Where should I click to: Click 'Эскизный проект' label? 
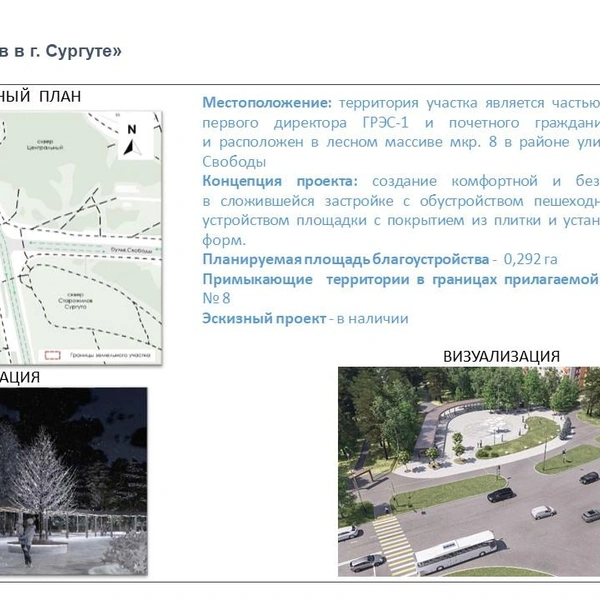(x=264, y=318)
